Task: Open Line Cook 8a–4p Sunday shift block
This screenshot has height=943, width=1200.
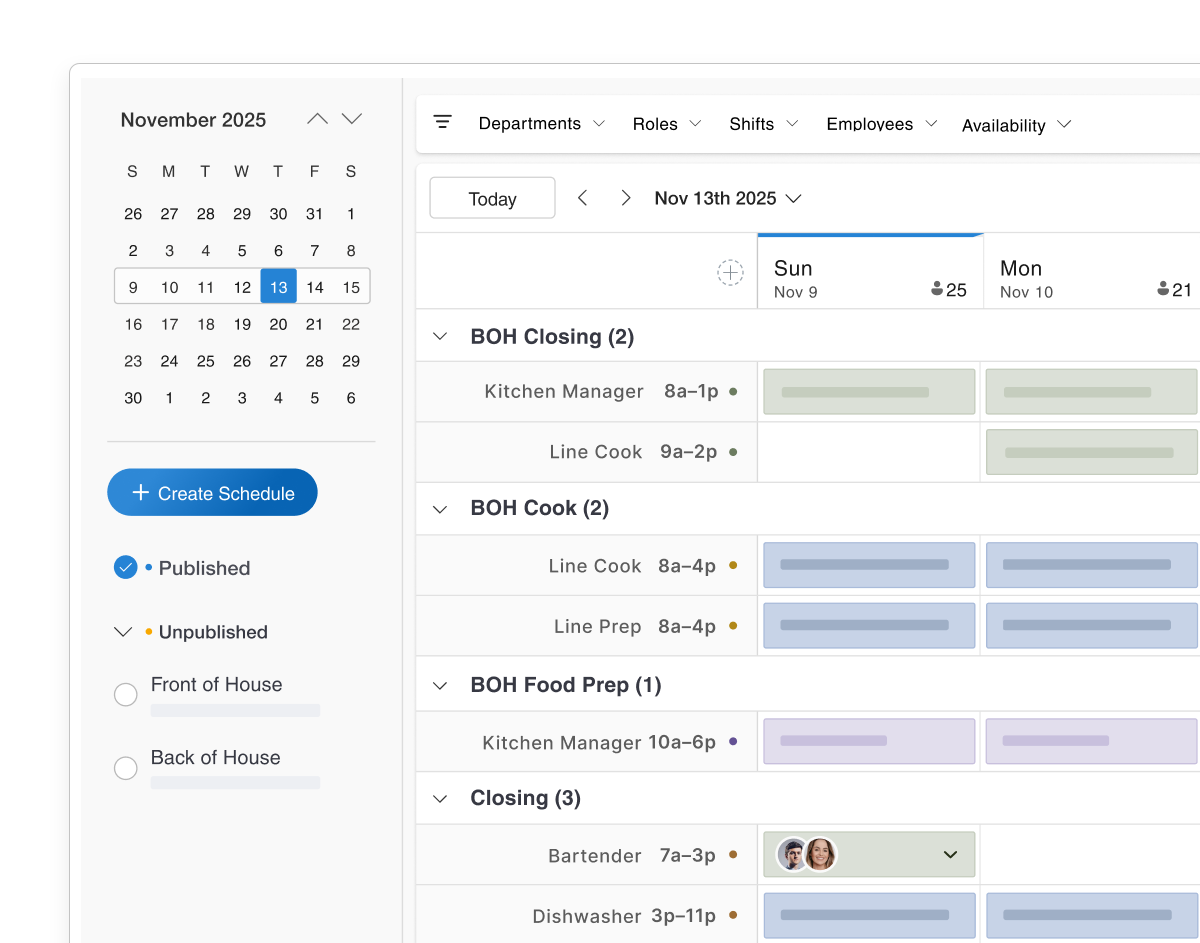Action: coord(869,565)
